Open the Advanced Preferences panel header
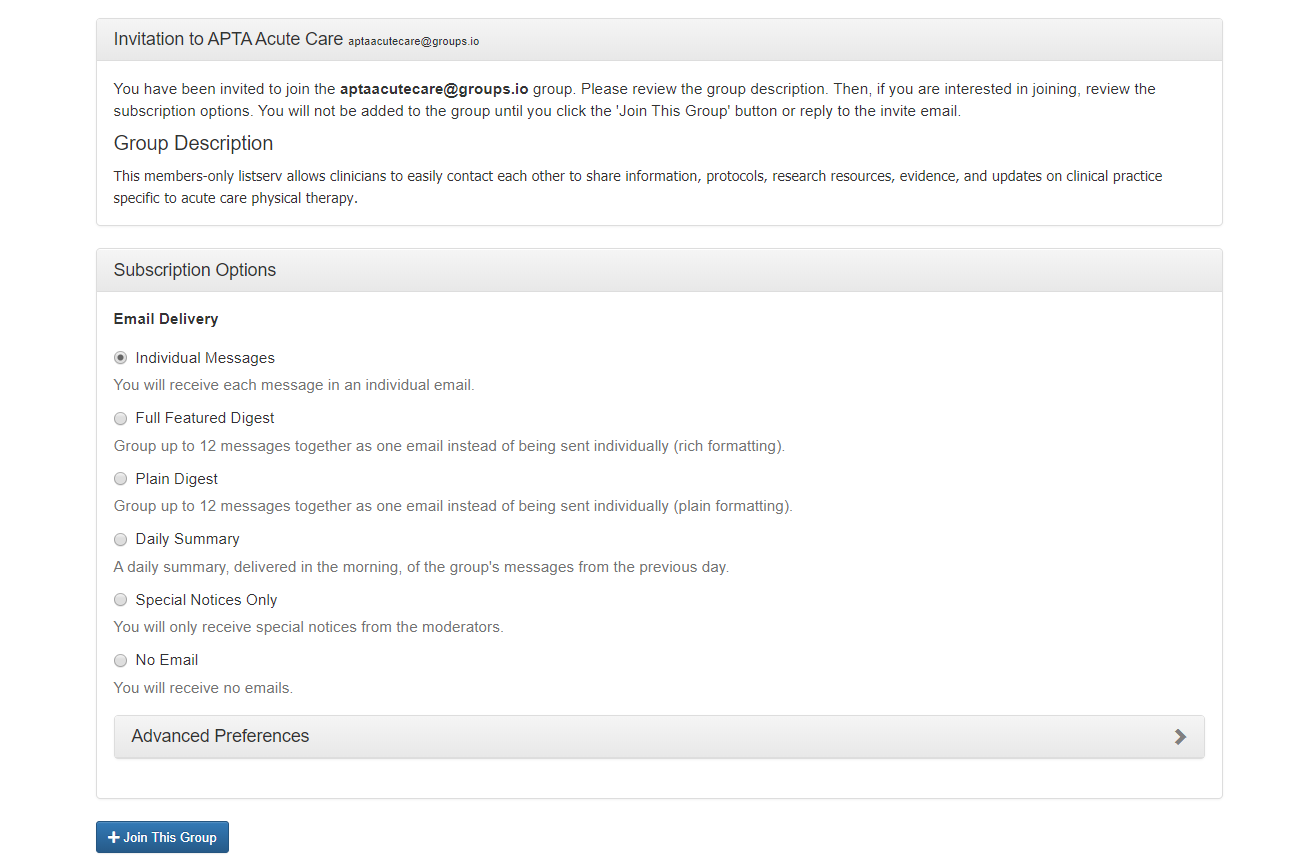This screenshot has width=1313, height=862. pyautogui.click(x=659, y=736)
